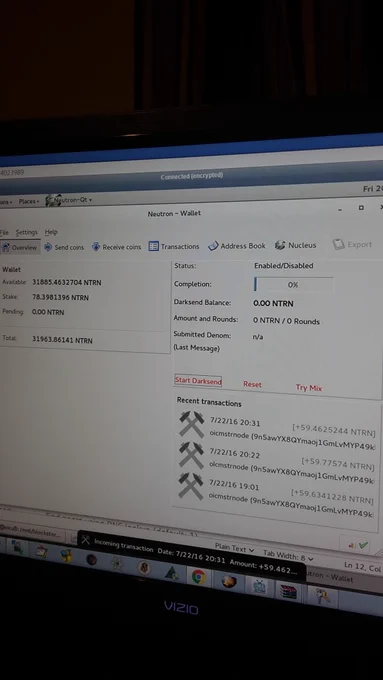
Task: Click the Pending value 0.00 NTRN
Action: (x=48, y=312)
